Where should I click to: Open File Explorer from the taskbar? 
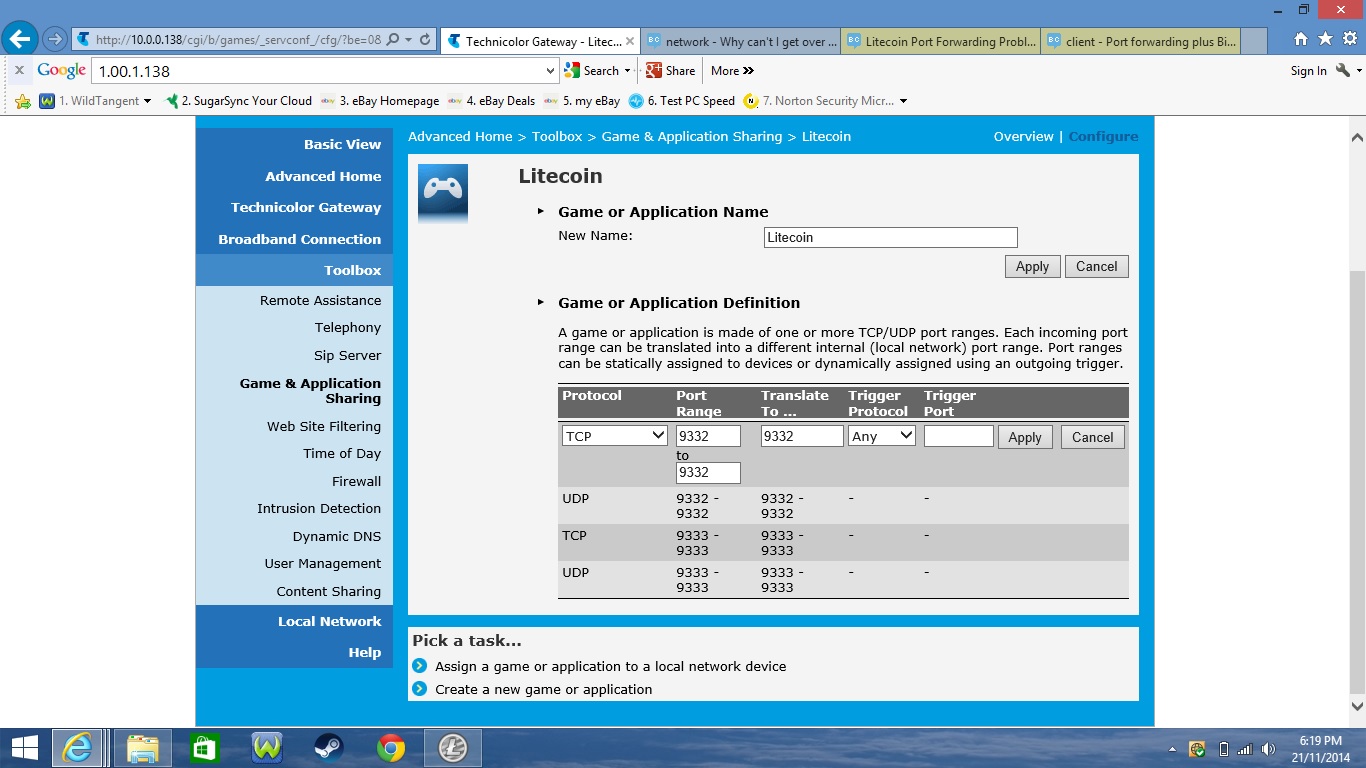point(143,748)
